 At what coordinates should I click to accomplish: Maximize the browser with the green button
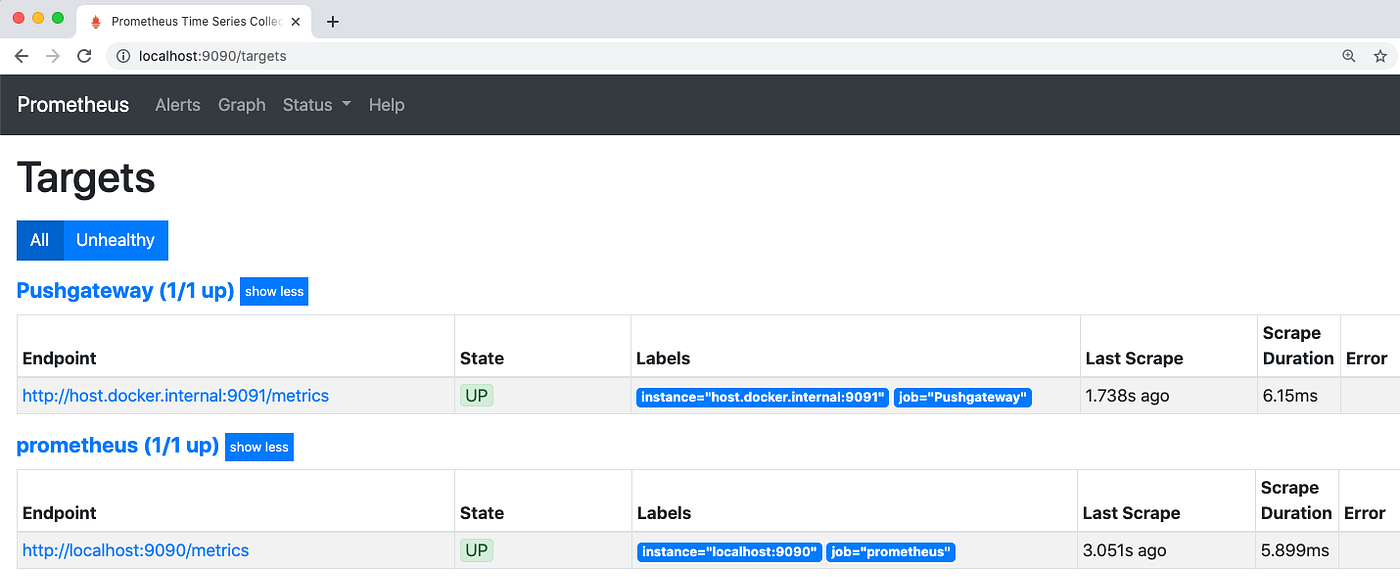coord(58,18)
